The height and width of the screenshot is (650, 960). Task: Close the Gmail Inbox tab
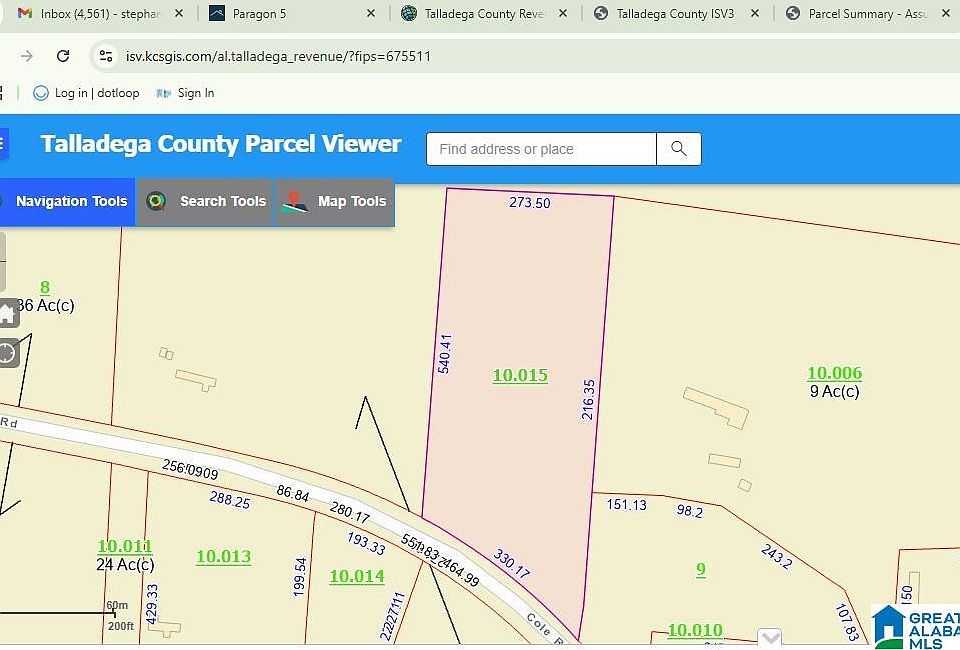[x=179, y=14]
